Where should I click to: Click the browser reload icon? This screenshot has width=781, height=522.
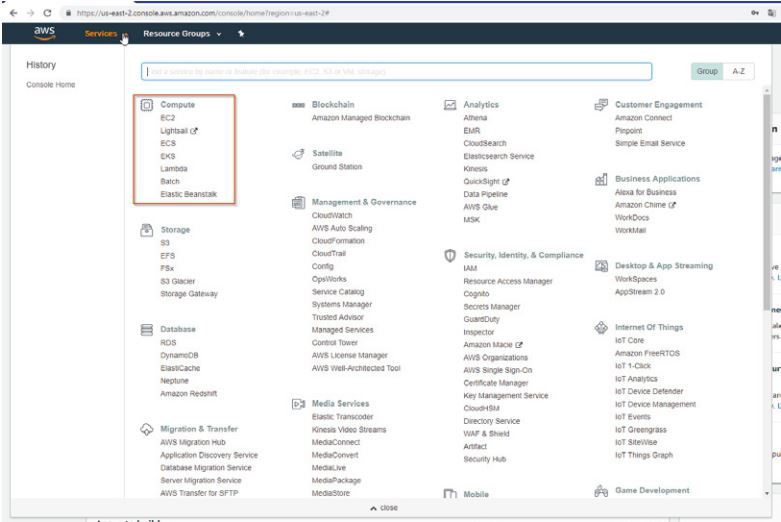click(47, 13)
